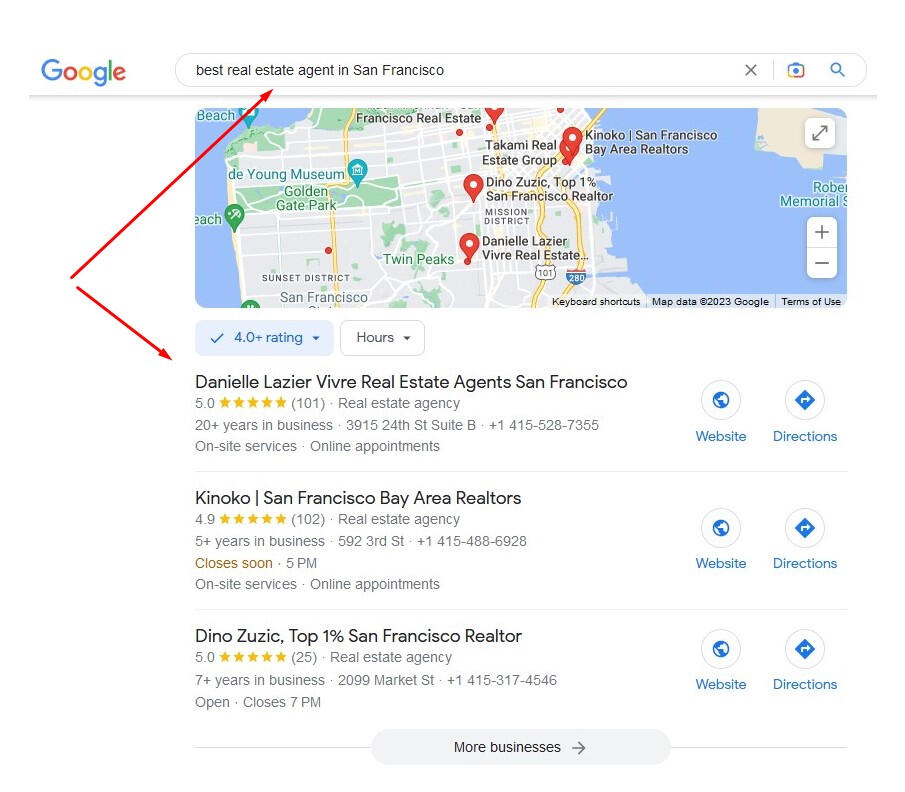
Task: Open Kinoko San Francisco Bay Area Realtors listing
Action: click(x=358, y=498)
